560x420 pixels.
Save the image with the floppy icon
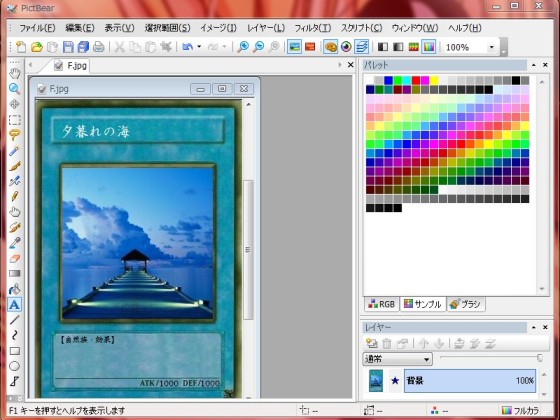pos(68,47)
